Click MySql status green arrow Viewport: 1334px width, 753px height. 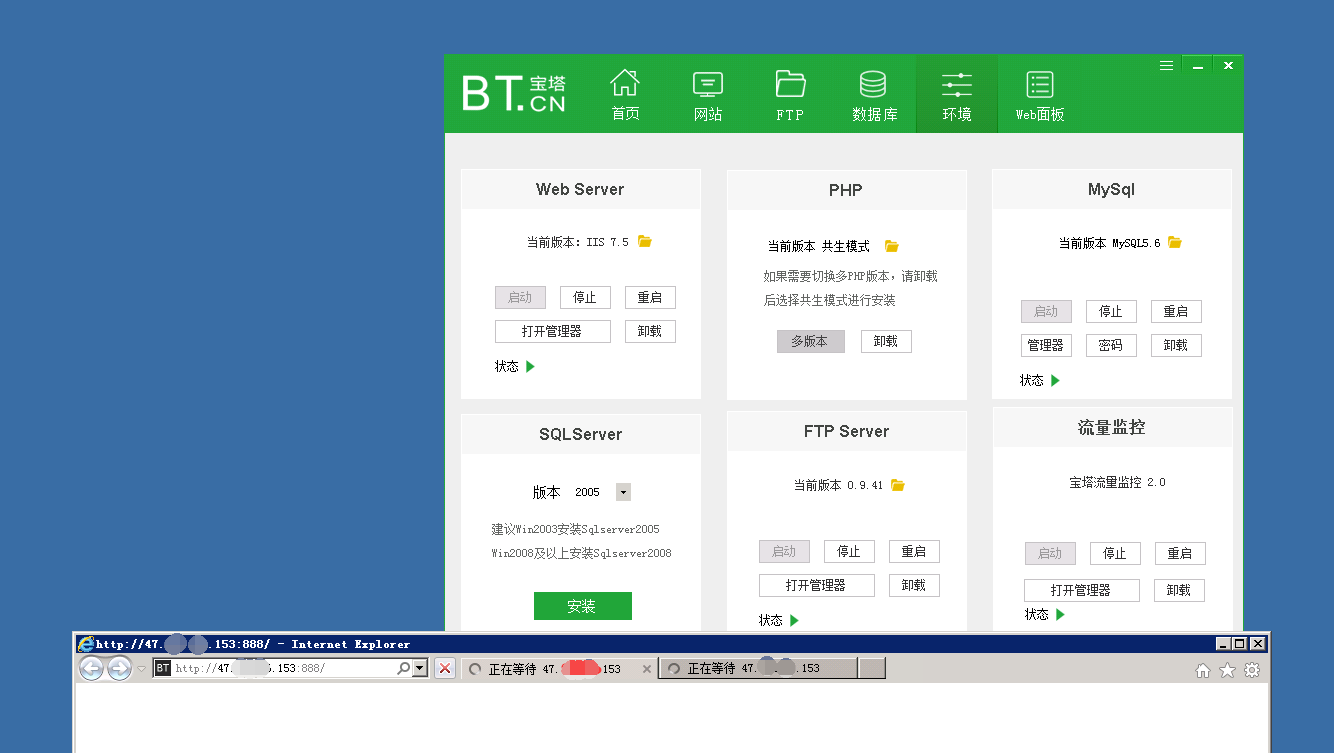[x=1056, y=380]
